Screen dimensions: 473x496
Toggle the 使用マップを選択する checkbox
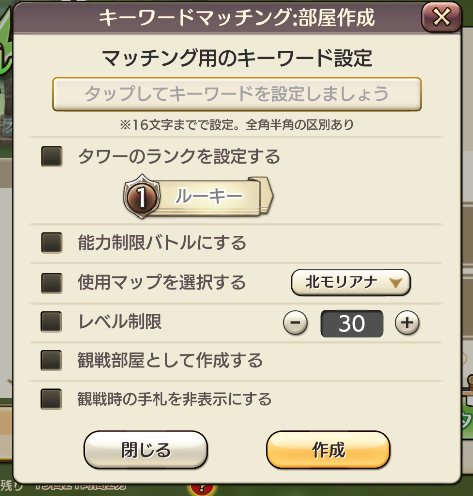coord(52,283)
